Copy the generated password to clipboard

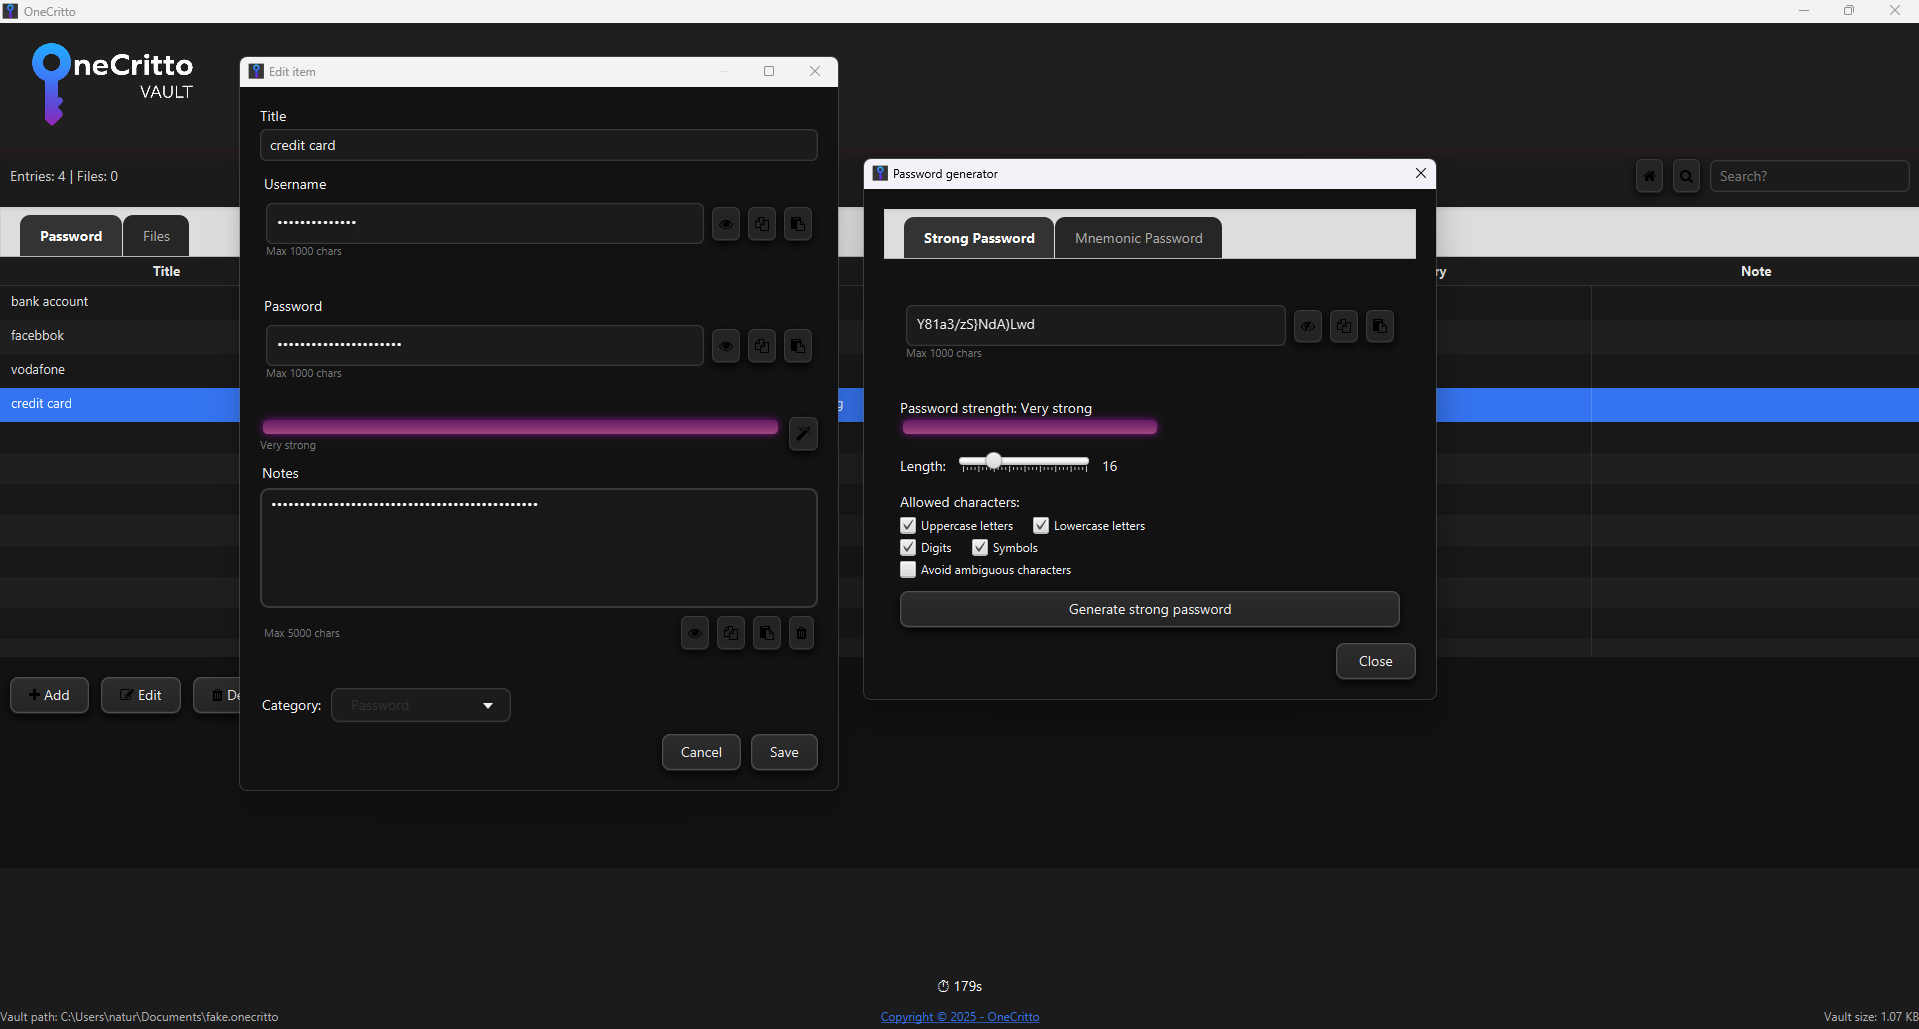coord(1343,326)
